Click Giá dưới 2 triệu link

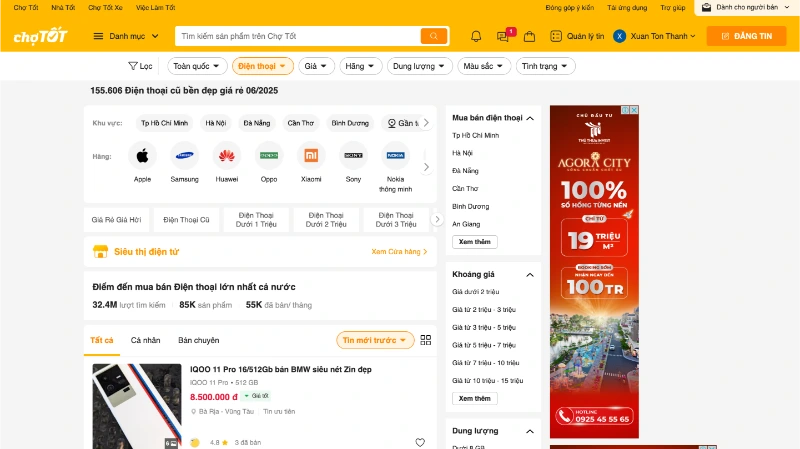pyautogui.click(x=476, y=292)
